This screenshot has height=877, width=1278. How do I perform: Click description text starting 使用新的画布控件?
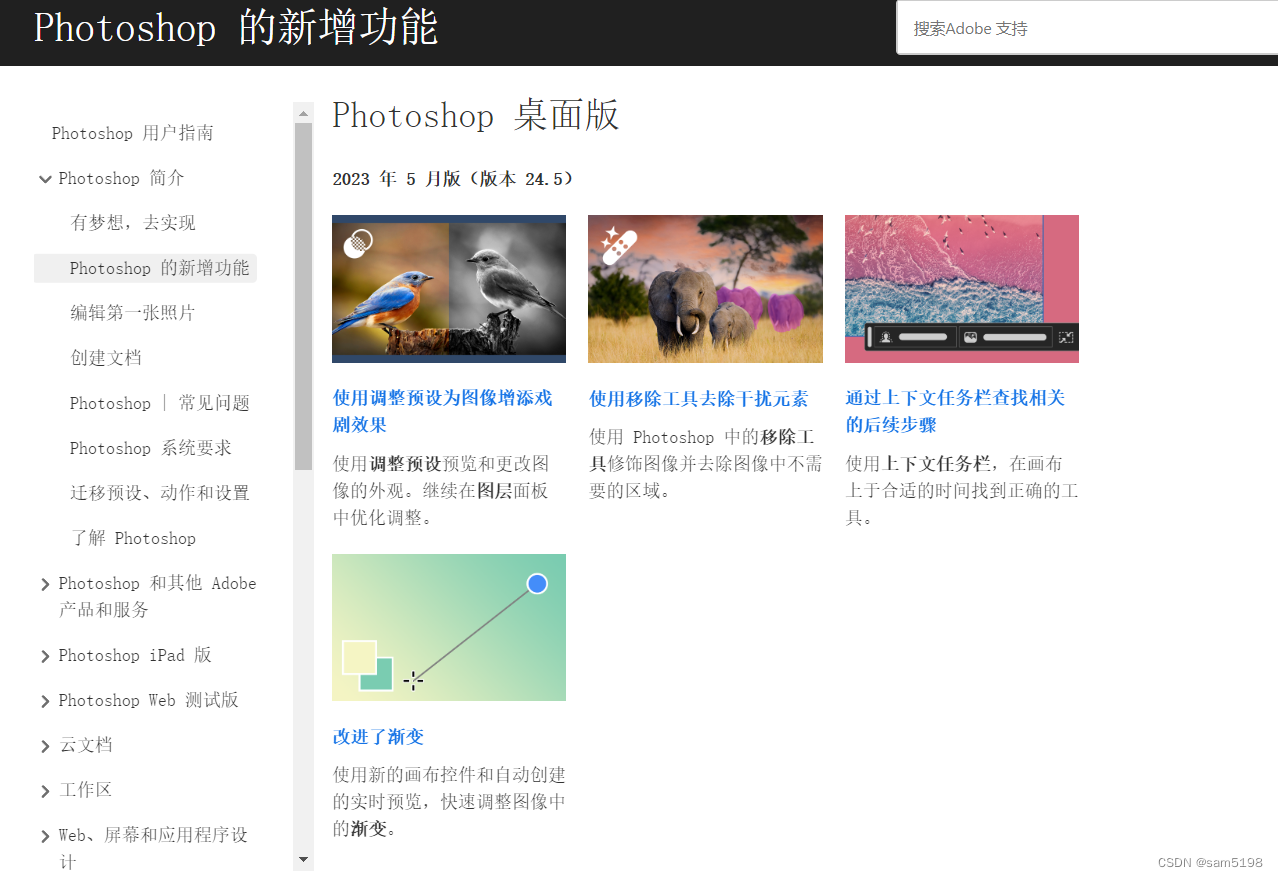pyautogui.click(x=449, y=801)
